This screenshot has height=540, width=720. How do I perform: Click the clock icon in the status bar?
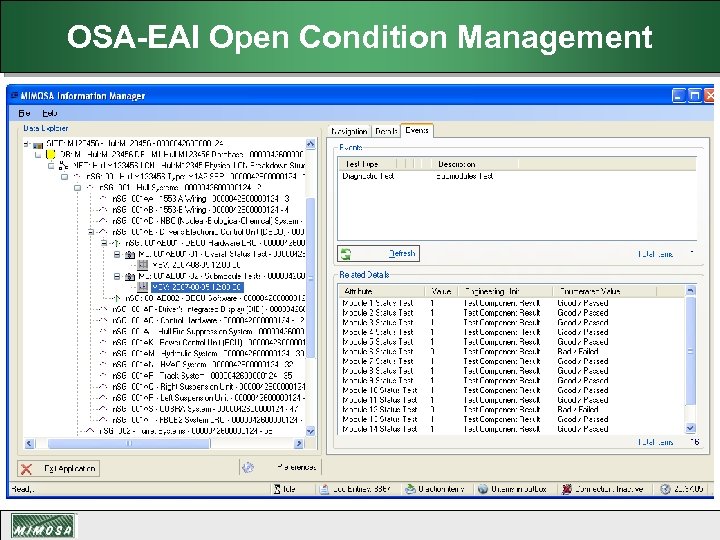665,489
